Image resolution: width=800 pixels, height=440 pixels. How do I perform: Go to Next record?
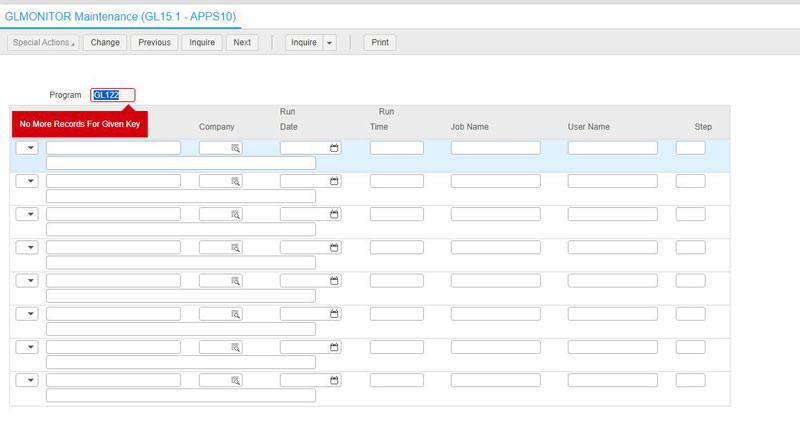point(242,42)
